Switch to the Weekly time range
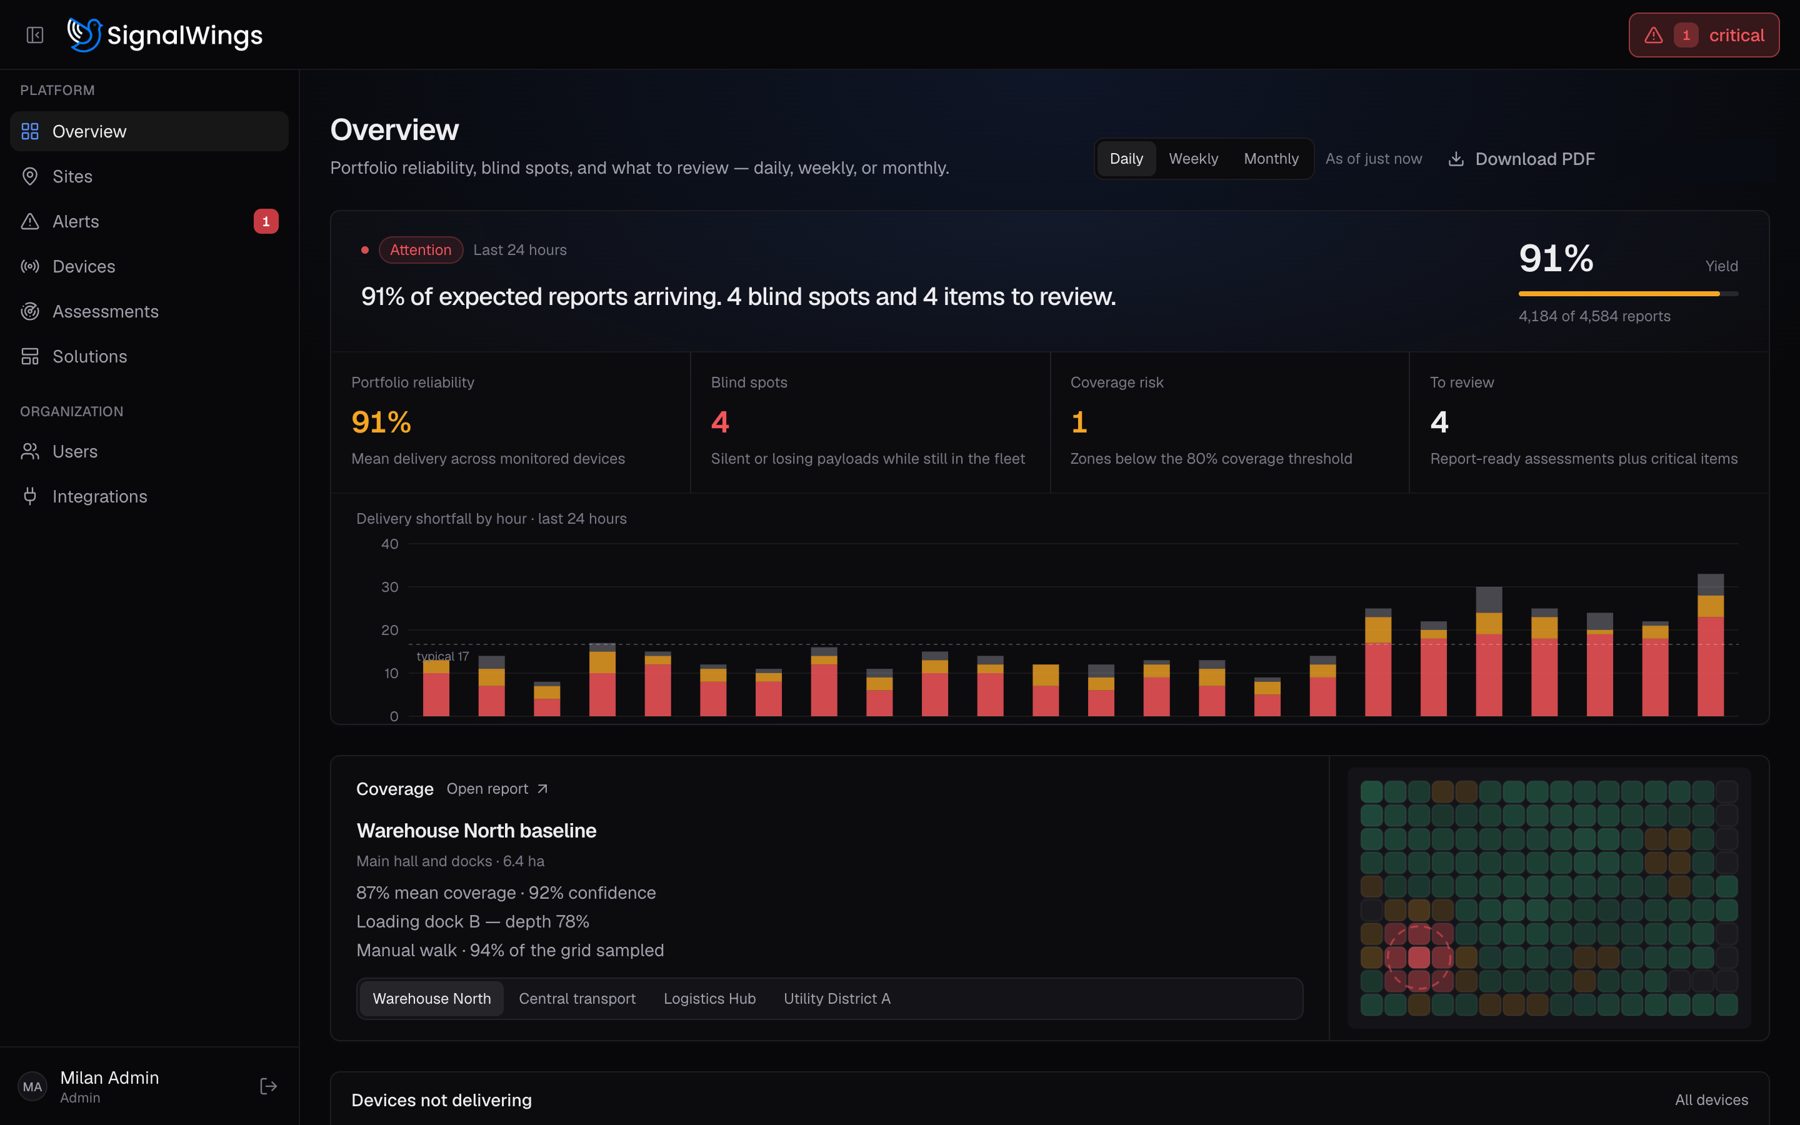 [x=1193, y=159]
